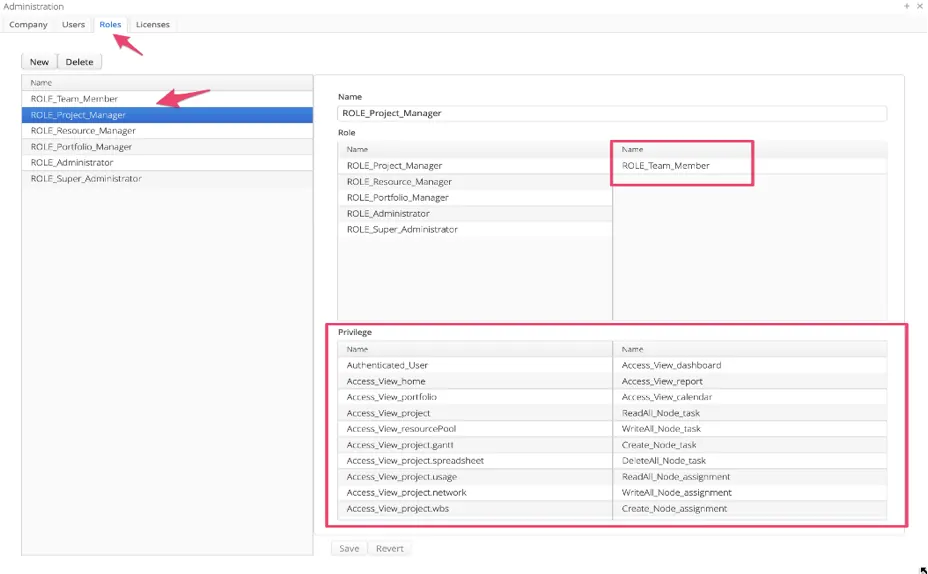Select ROLE_Team_Member in the assigned roles column

coord(750,166)
